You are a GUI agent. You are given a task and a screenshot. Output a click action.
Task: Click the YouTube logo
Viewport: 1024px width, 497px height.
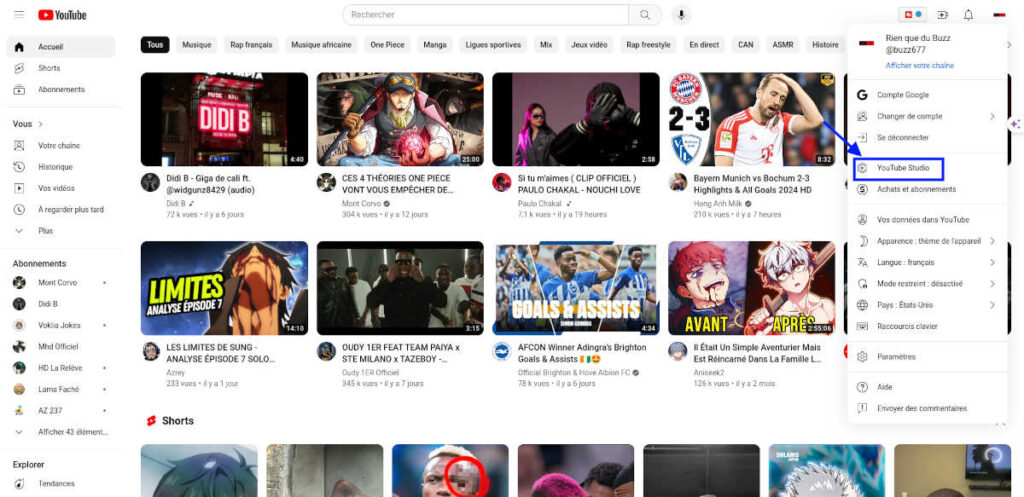tap(62, 15)
